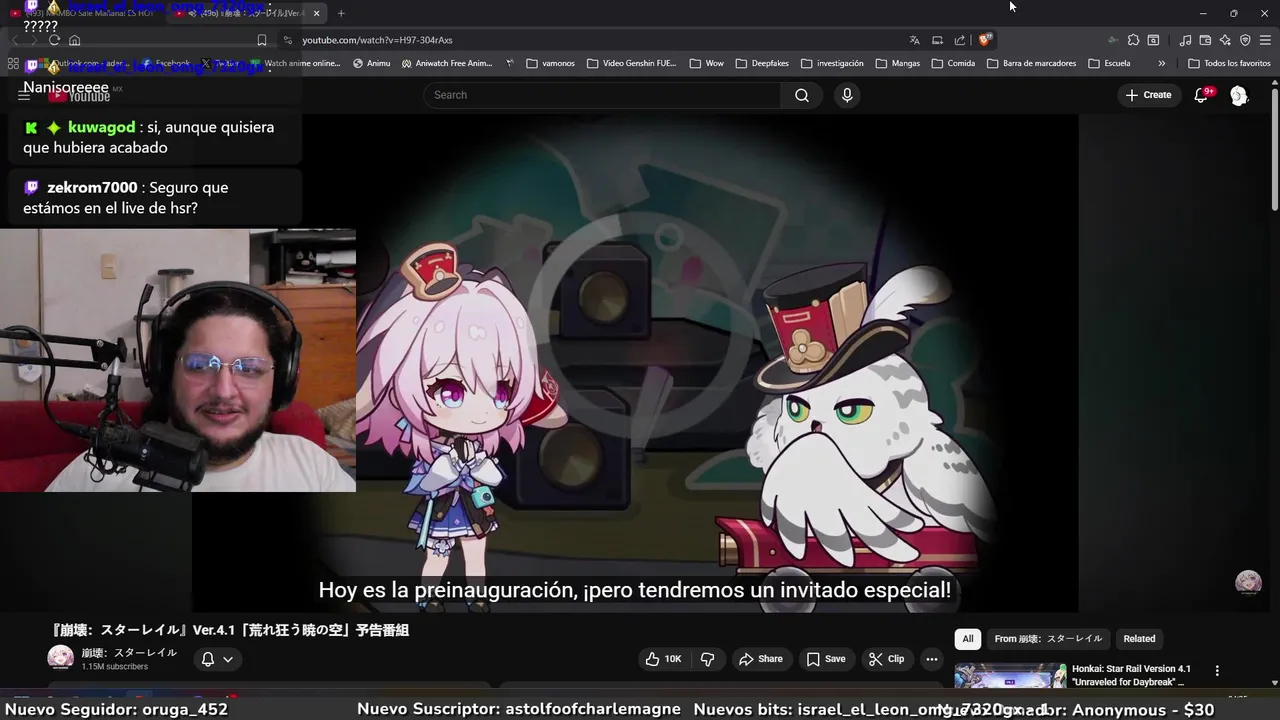Expand hidden bookmarks with the chevron

tap(1162, 63)
